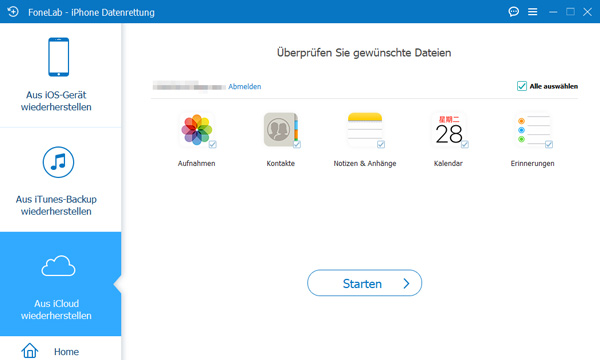Click the Erinnerungen reminders list icon
The image size is (600, 360).
point(533,130)
